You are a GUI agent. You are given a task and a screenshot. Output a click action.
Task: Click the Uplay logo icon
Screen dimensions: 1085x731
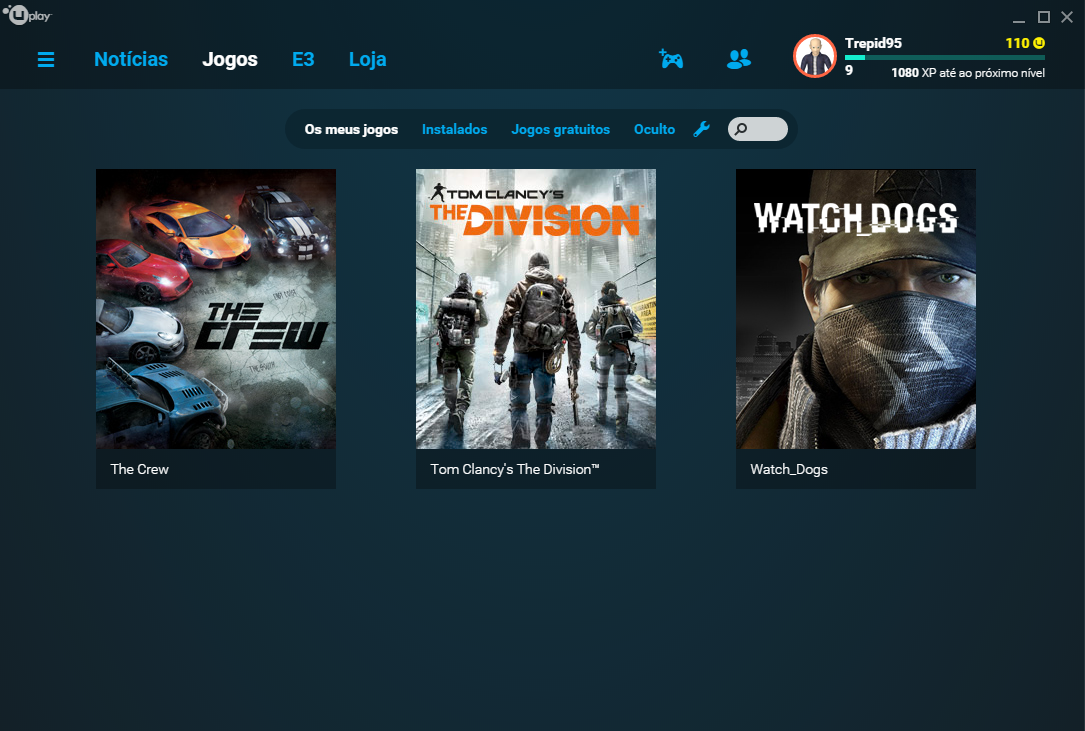tap(26, 15)
